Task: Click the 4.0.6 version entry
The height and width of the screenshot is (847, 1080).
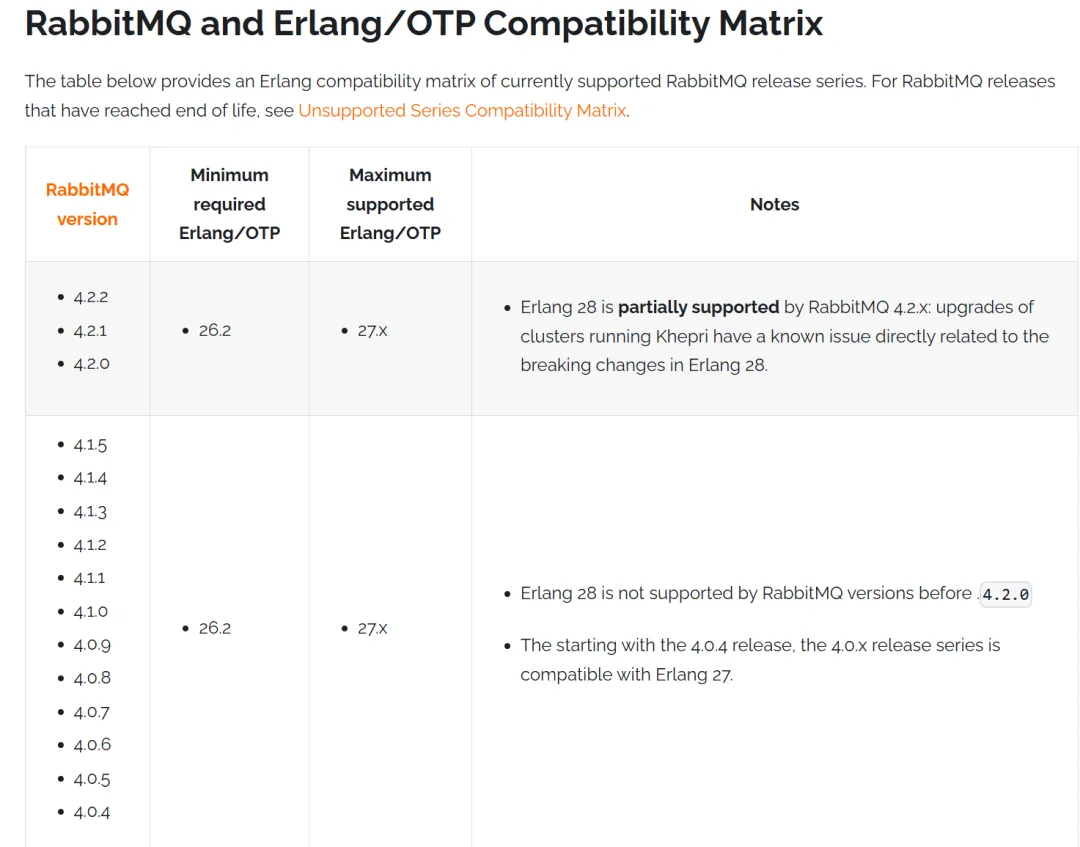Action: point(92,744)
